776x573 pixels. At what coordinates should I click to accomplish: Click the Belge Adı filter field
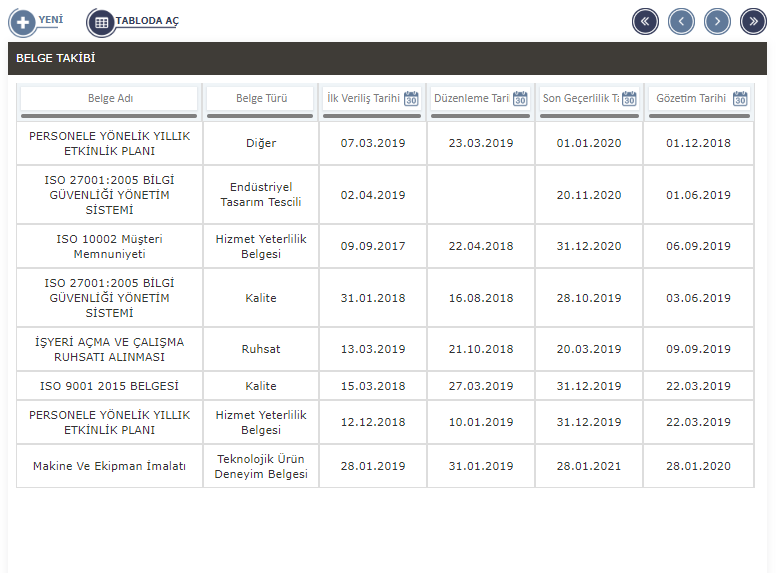[x=110, y=99]
